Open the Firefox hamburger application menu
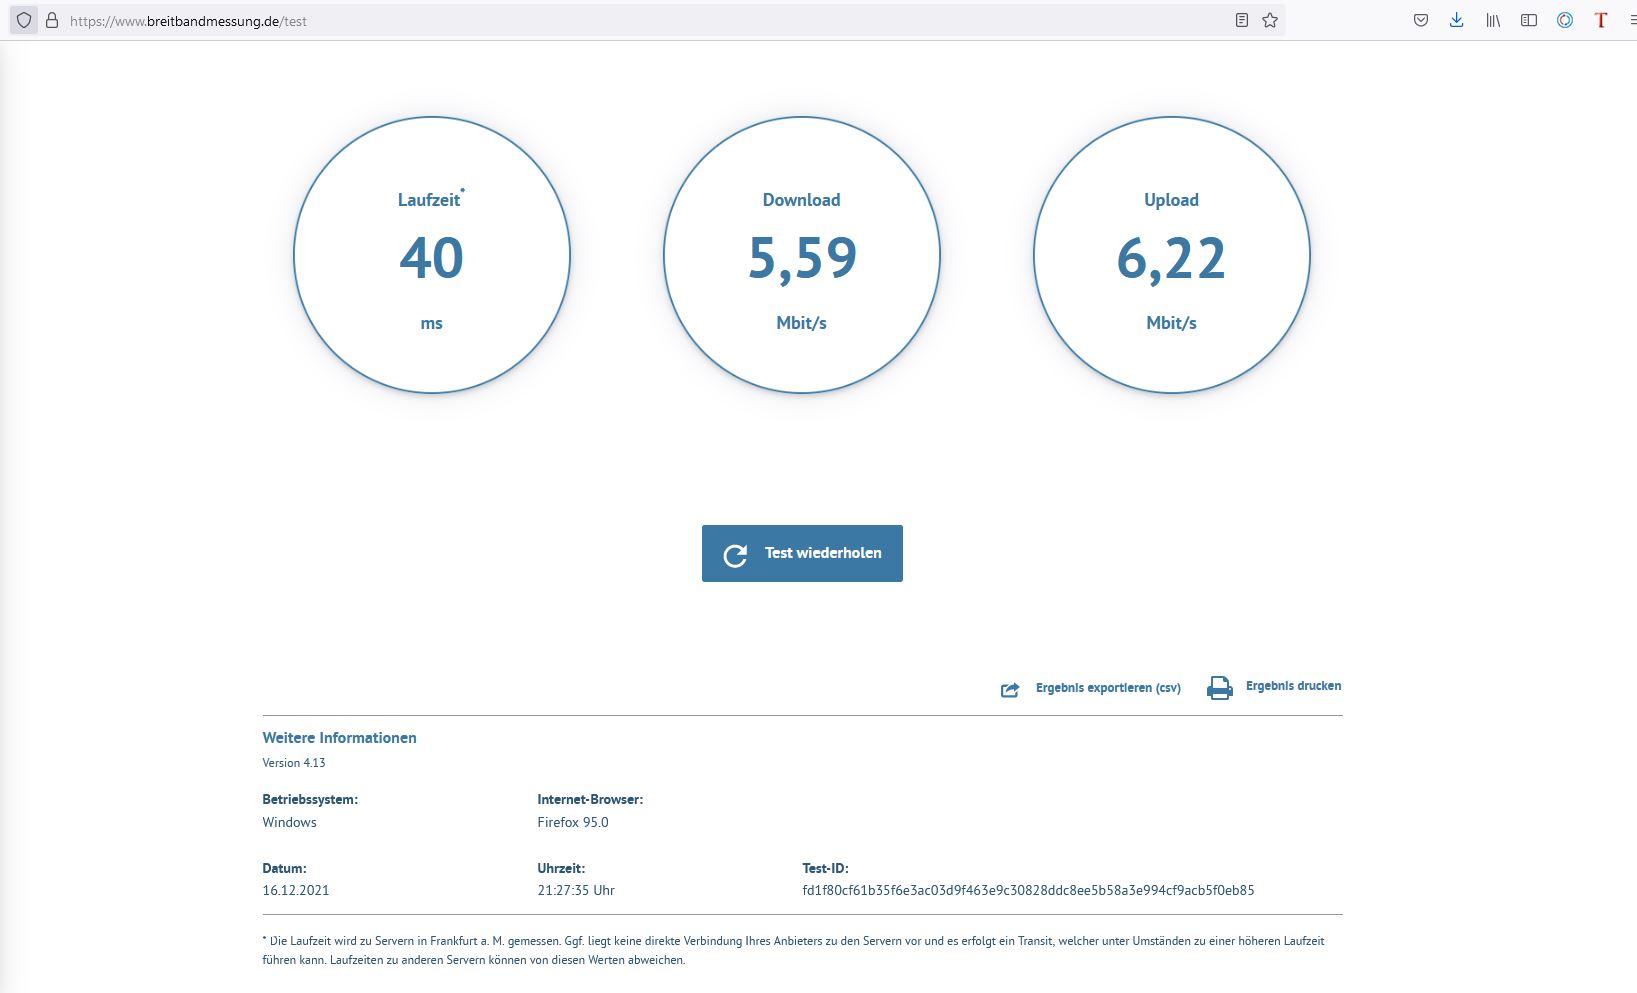 click(1631, 20)
